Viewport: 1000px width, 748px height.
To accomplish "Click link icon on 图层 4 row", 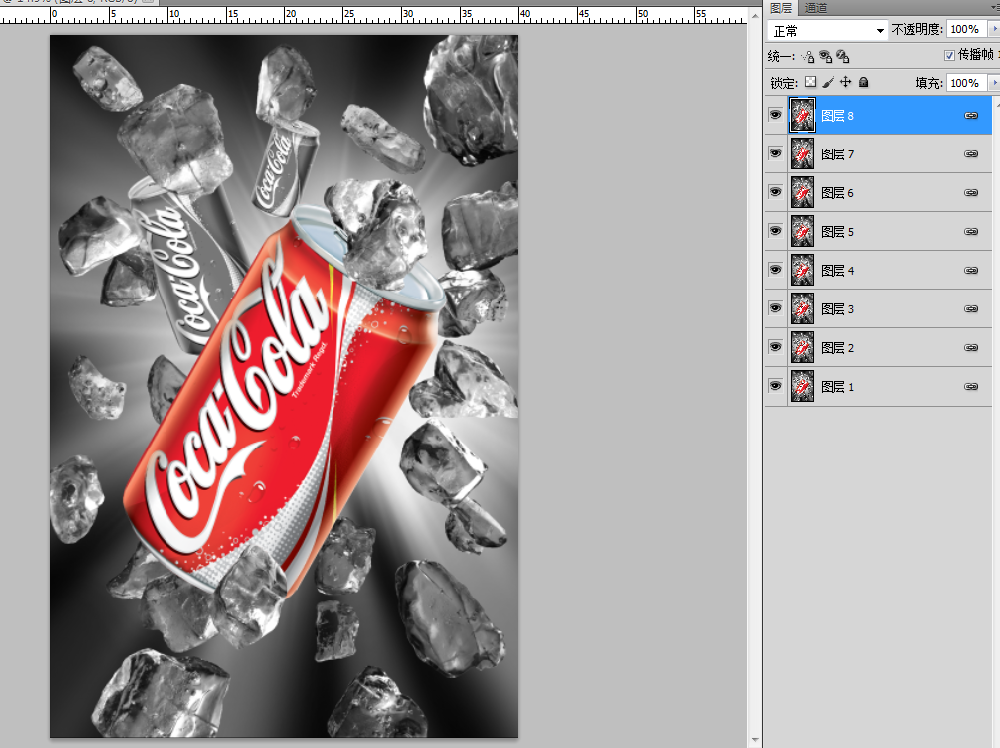I will coord(971,270).
